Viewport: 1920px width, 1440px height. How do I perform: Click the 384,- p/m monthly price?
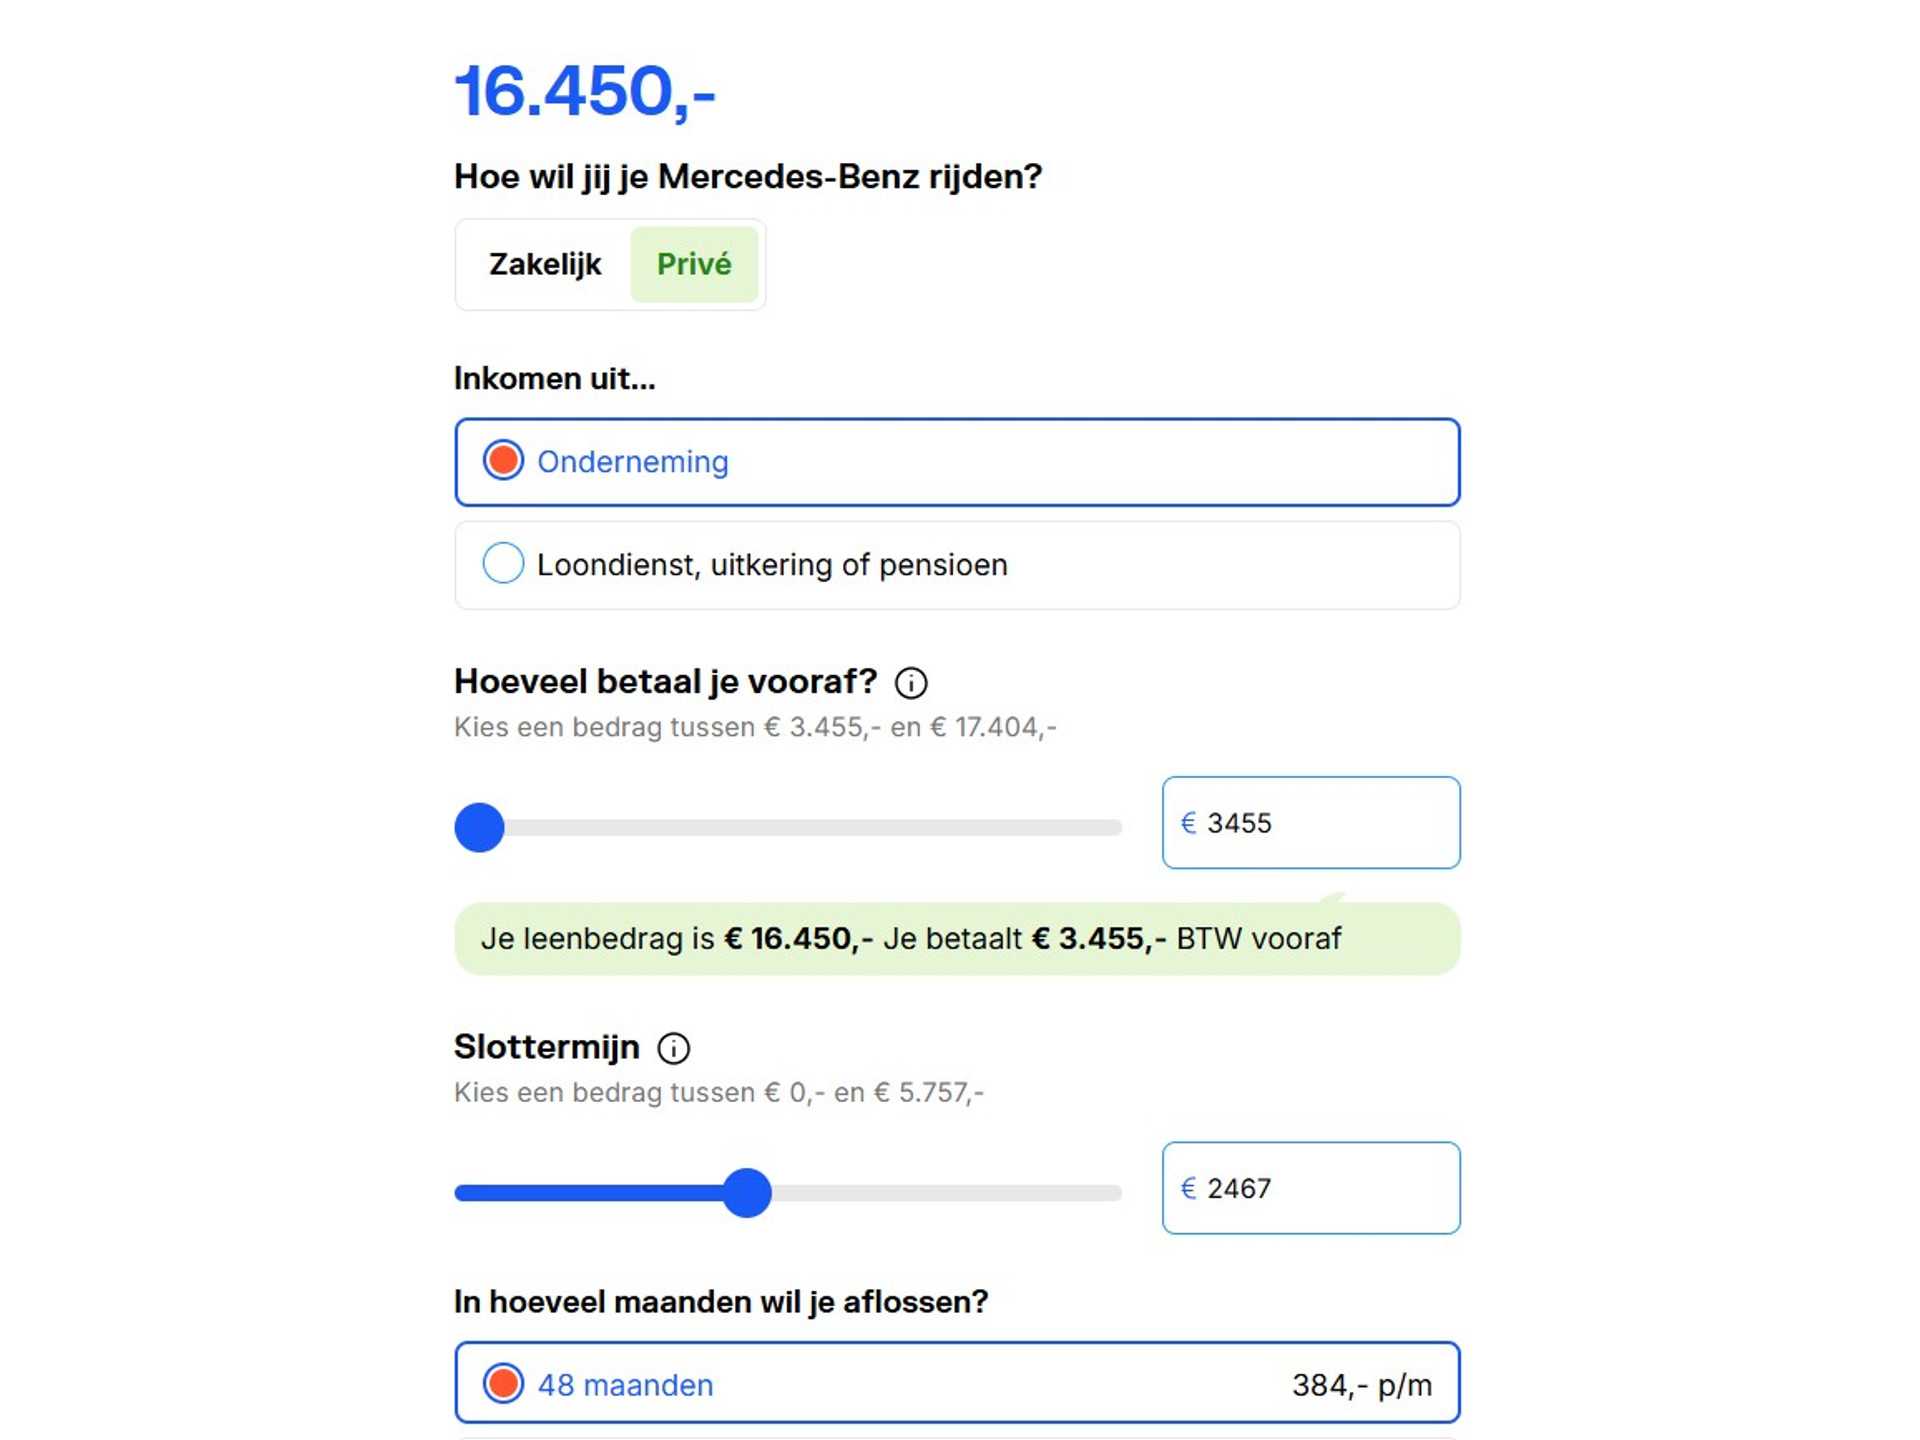(1361, 1385)
